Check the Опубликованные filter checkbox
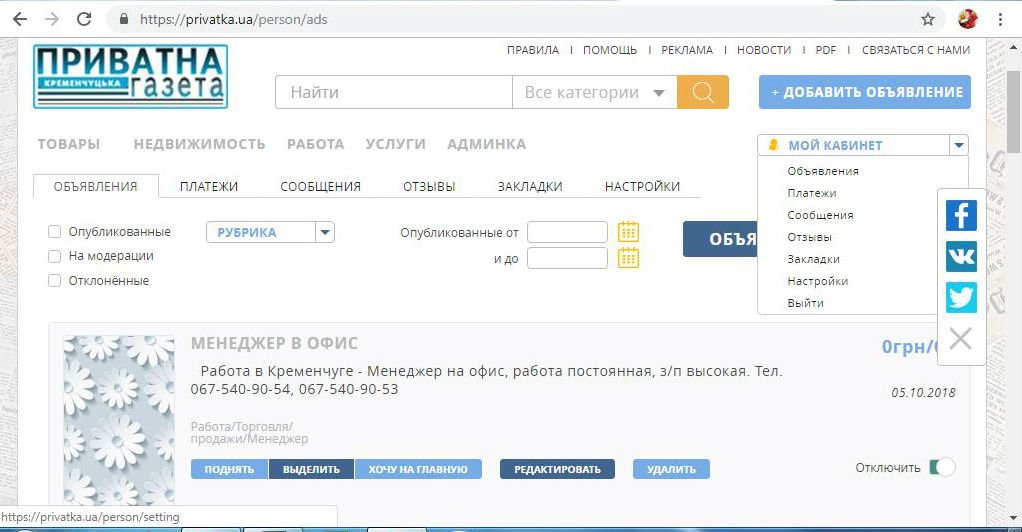Viewport: 1022px width, 532px height. pos(55,232)
